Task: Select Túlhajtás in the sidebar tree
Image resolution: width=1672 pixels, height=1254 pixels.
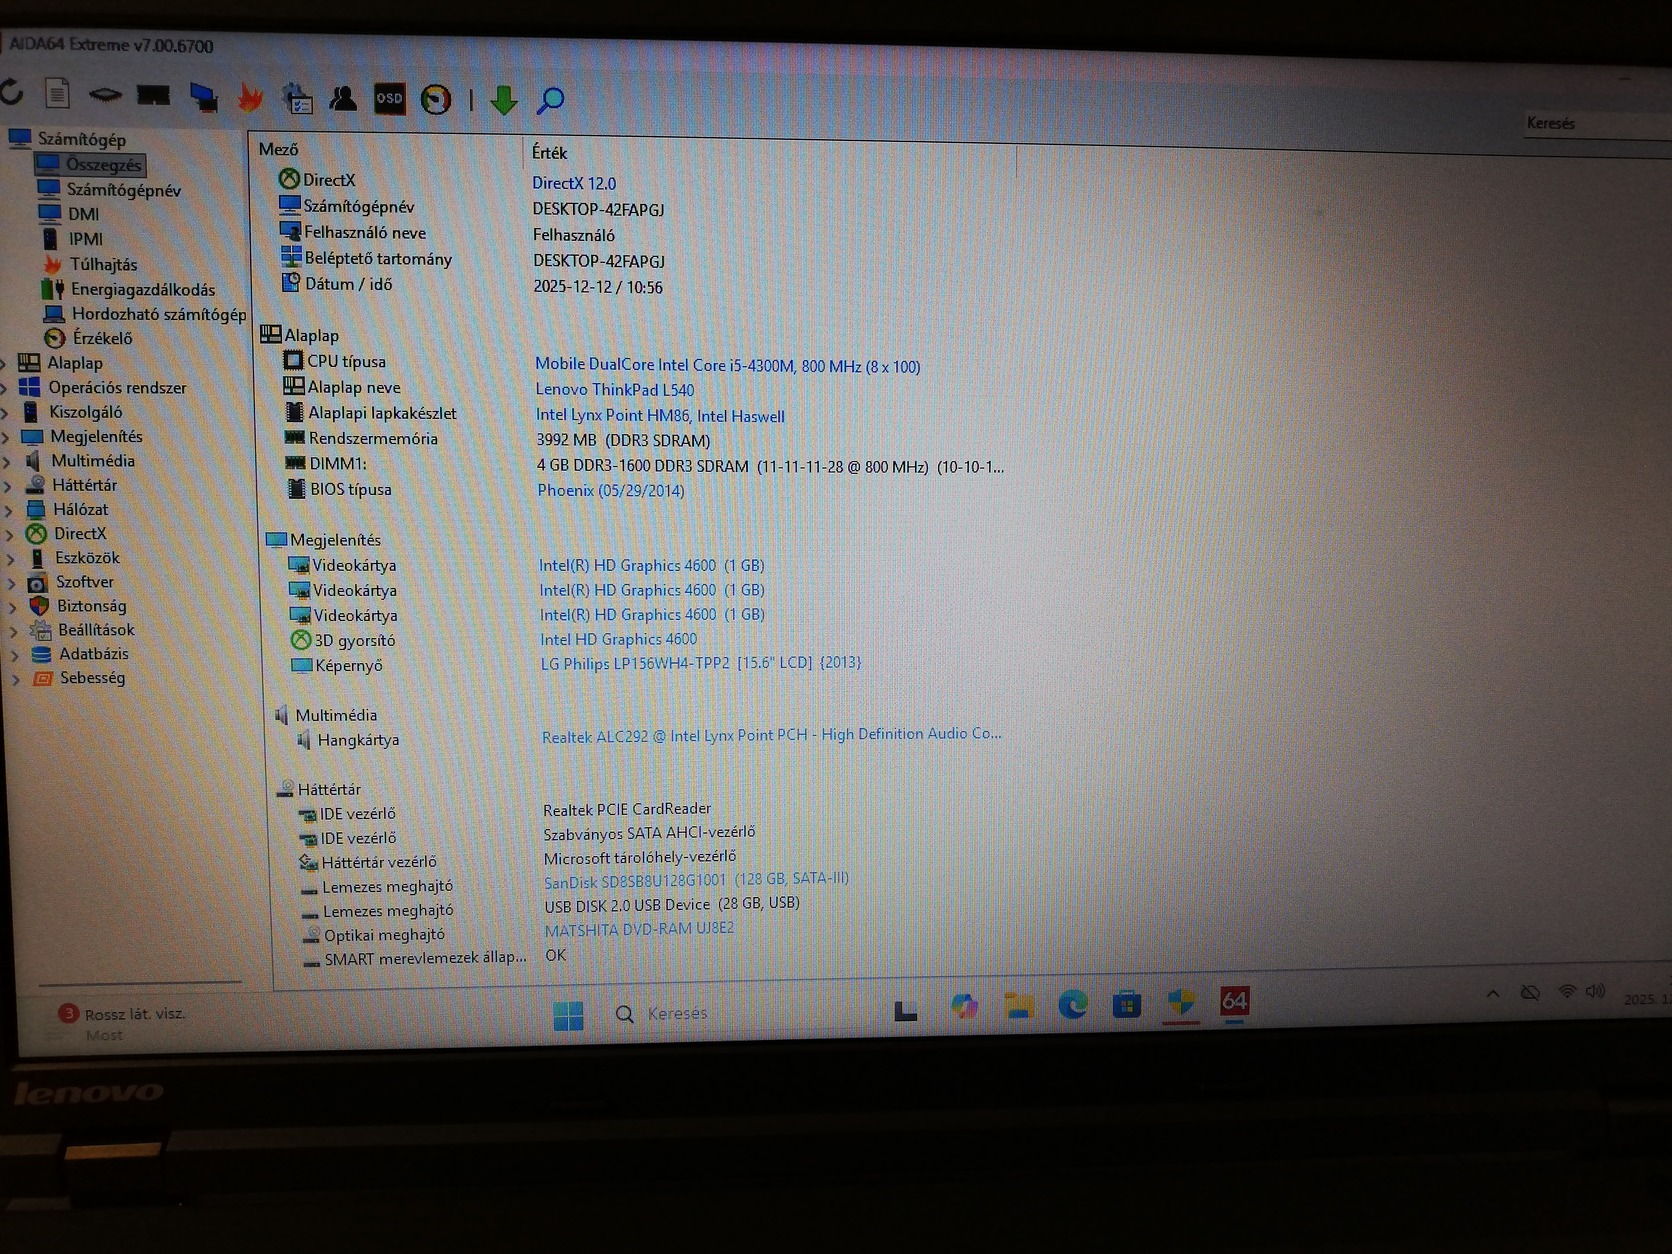Action: [90, 264]
